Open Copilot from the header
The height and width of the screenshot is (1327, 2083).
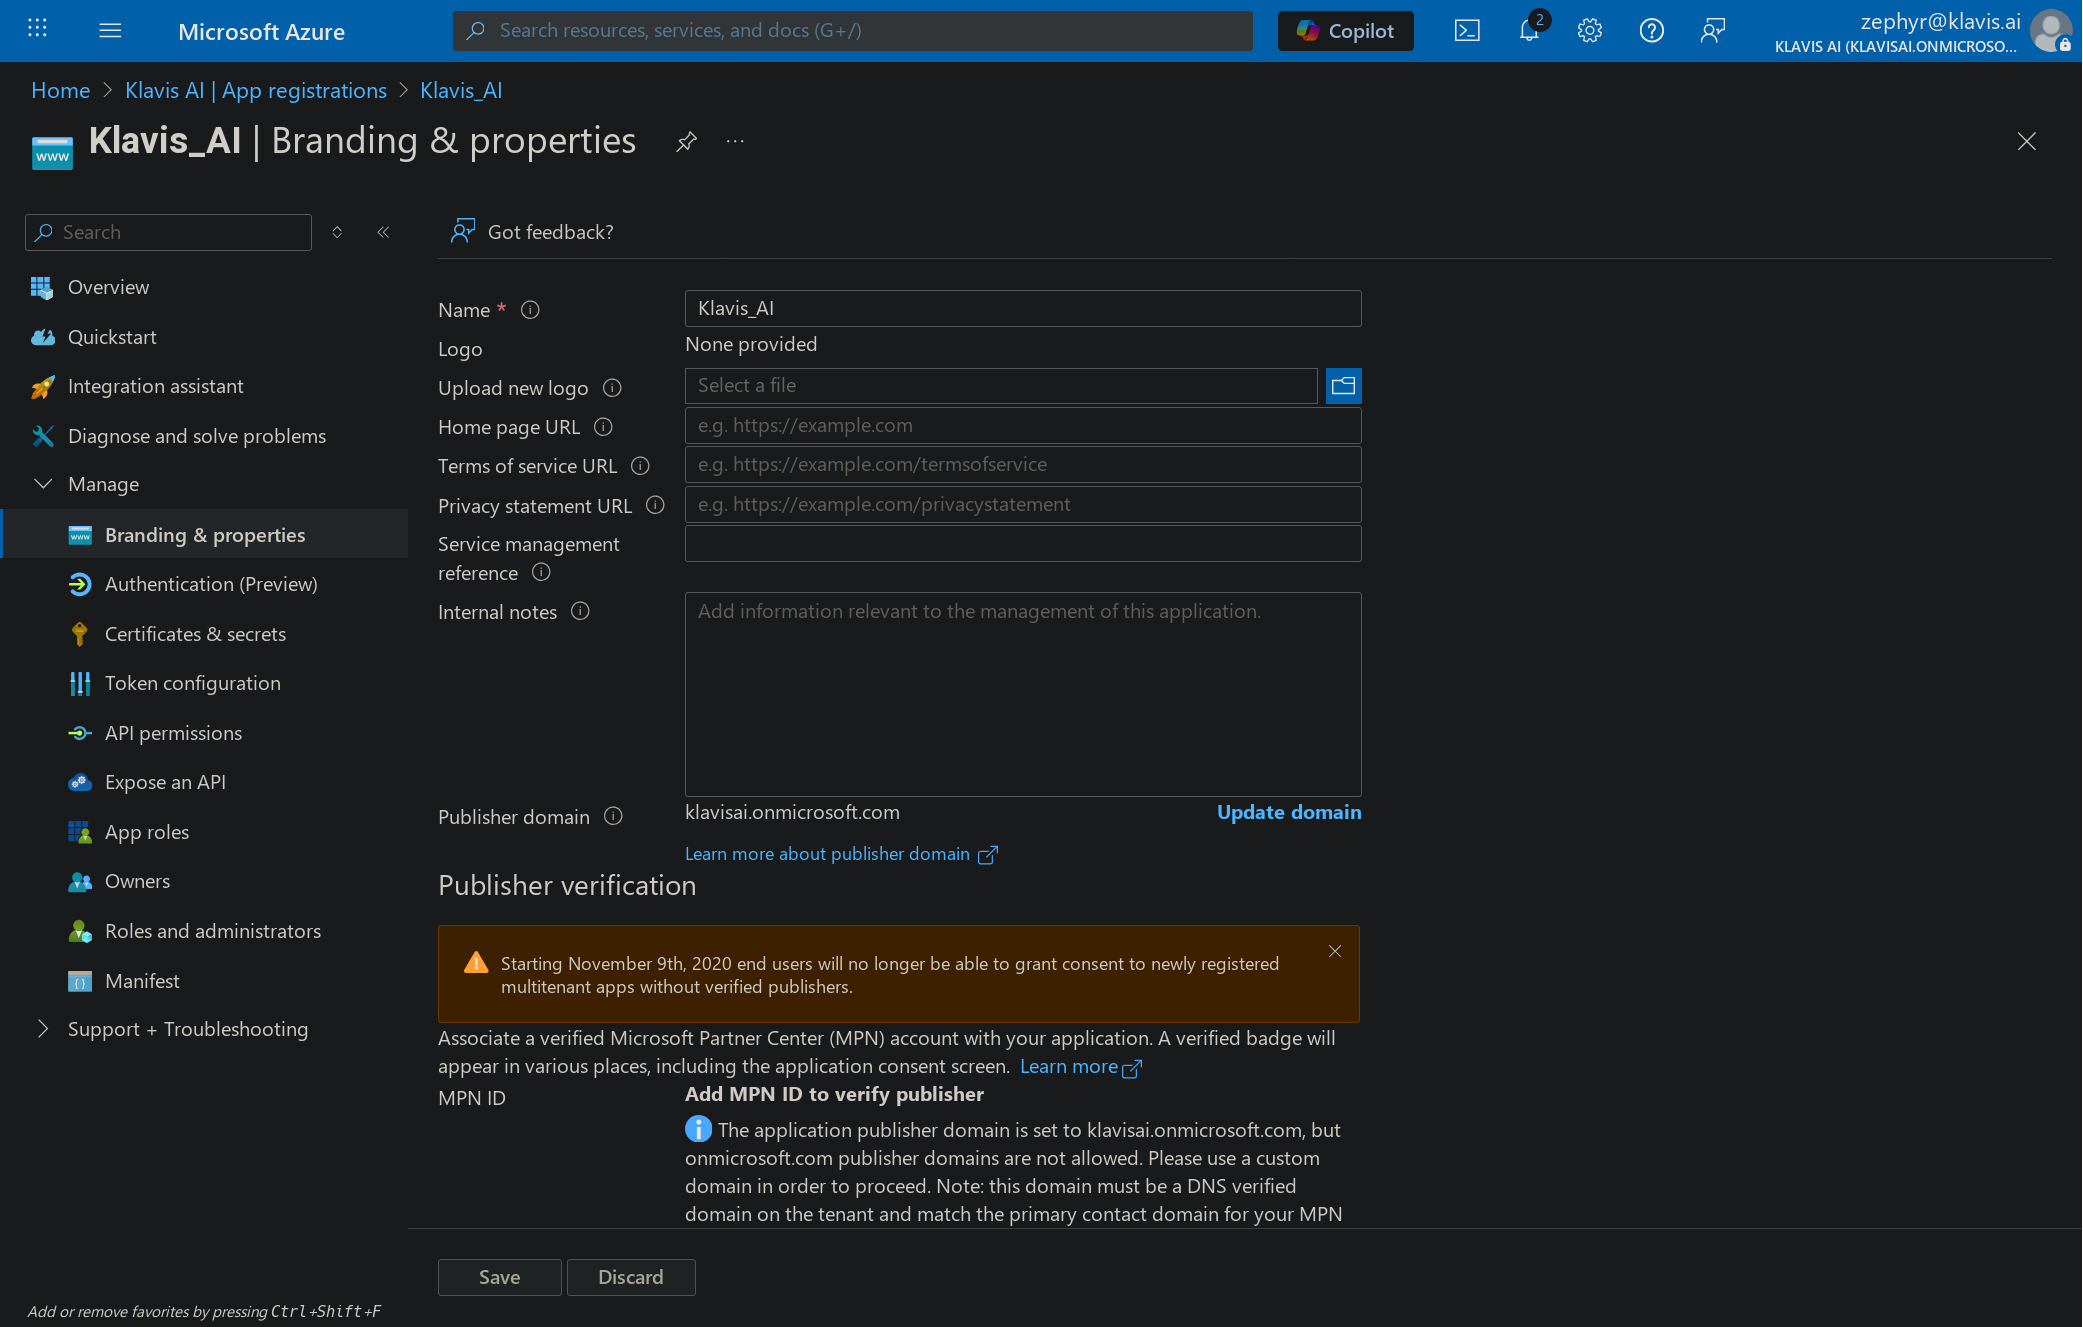(x=1345, y=31)
